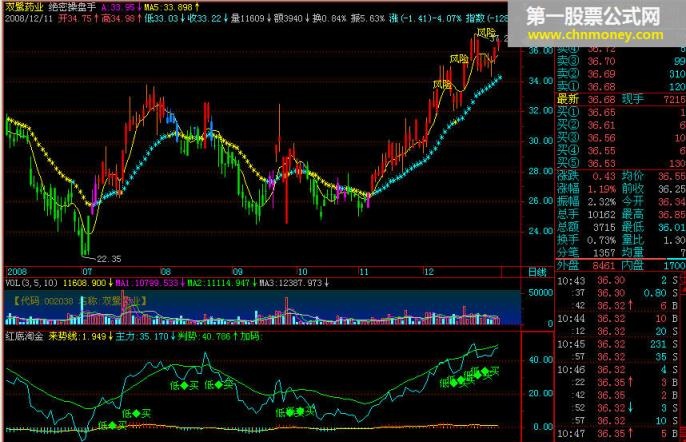
Task: Select the 10:45 tick row with volume 231
Action: tap(618, 344)
